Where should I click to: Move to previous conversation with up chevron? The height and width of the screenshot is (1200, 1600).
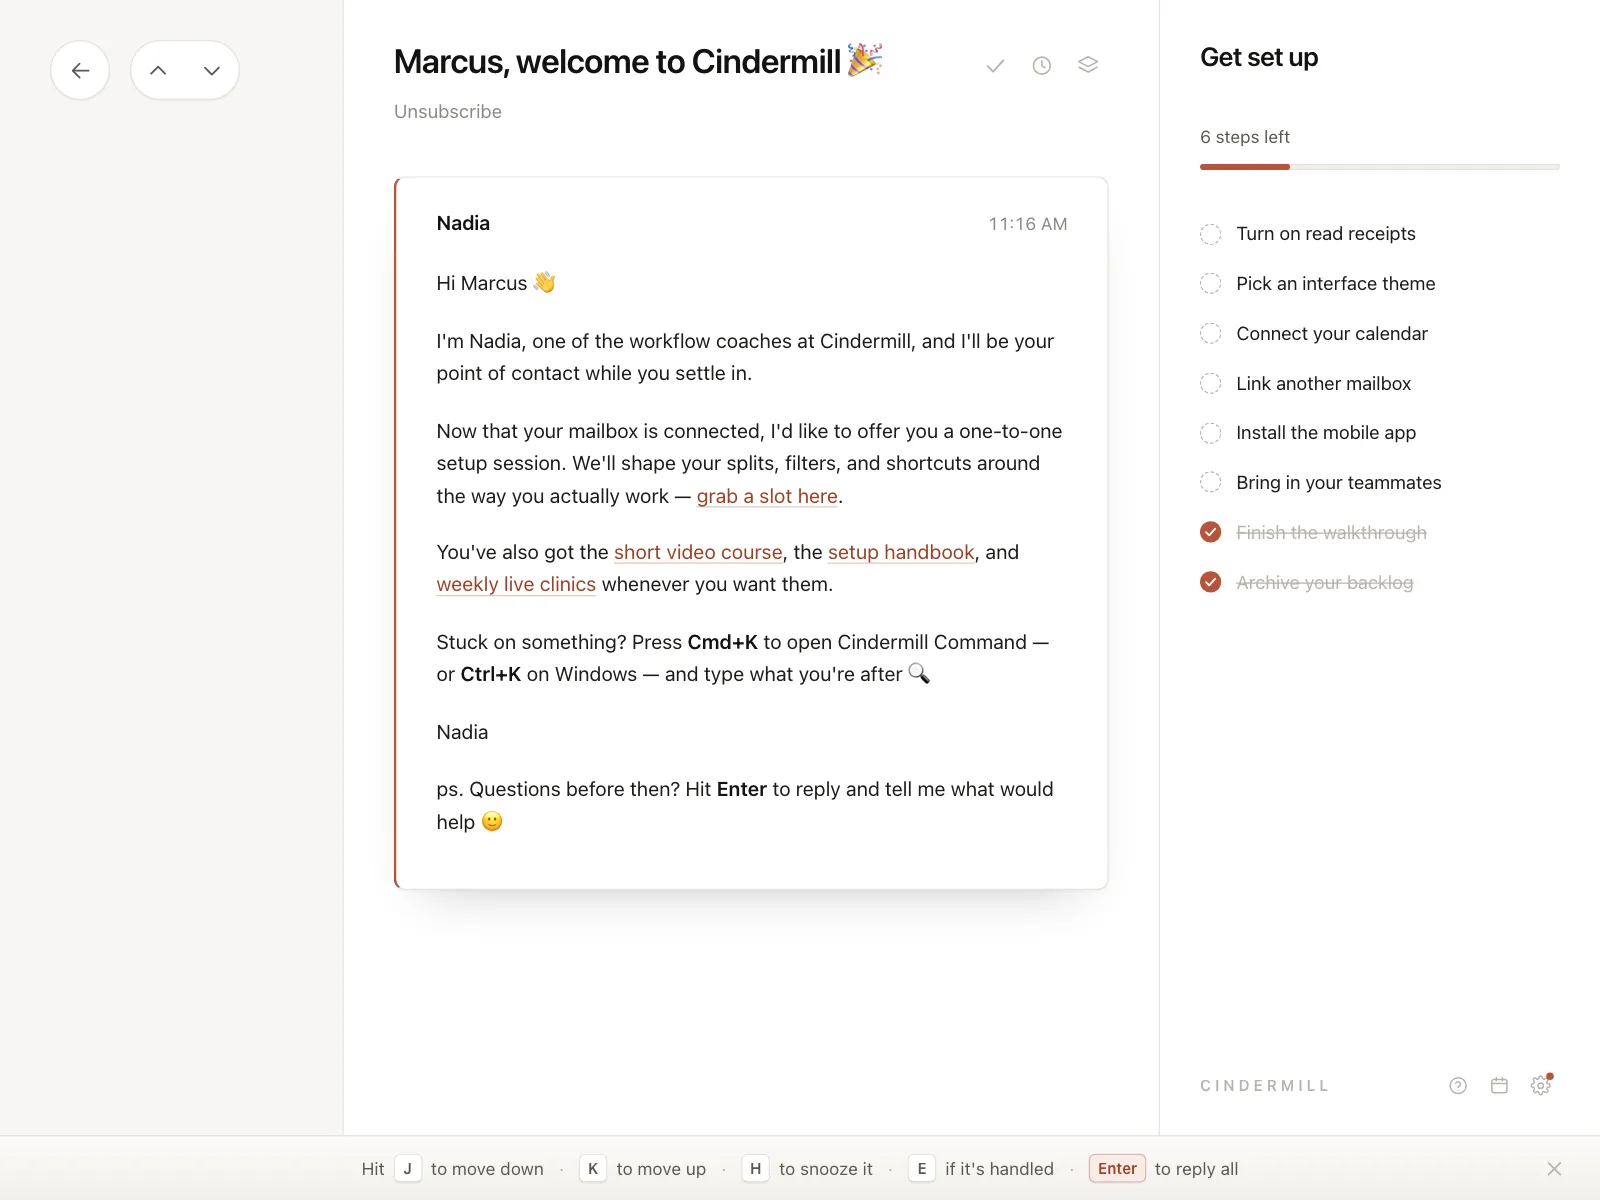coord(158,70)
